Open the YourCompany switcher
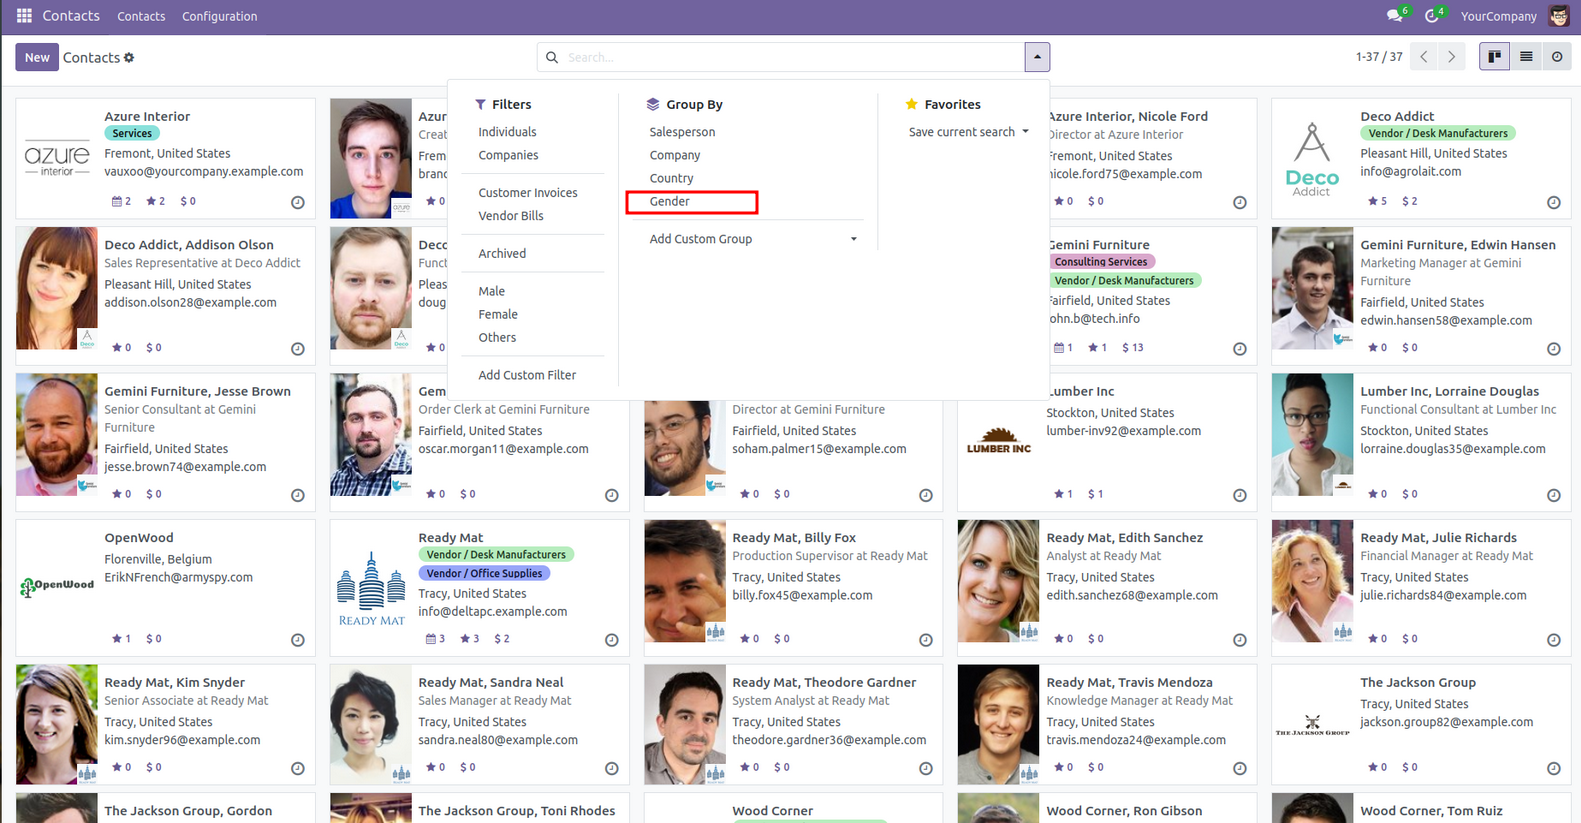Screen dimensions: 1581x823 click(x=1498, y=16)
